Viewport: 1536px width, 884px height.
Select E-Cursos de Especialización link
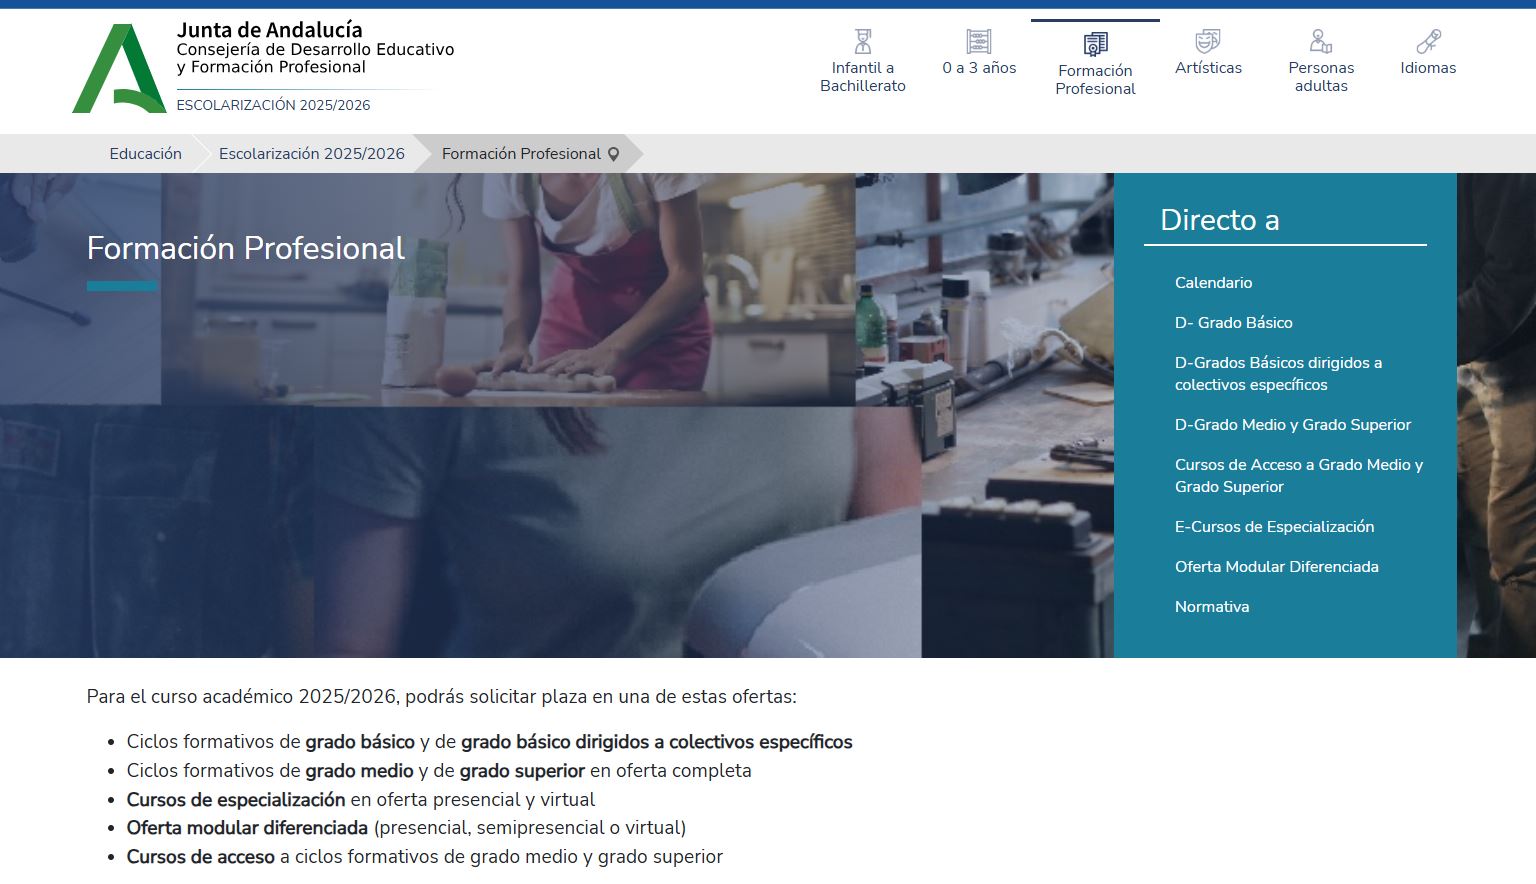1274,527
